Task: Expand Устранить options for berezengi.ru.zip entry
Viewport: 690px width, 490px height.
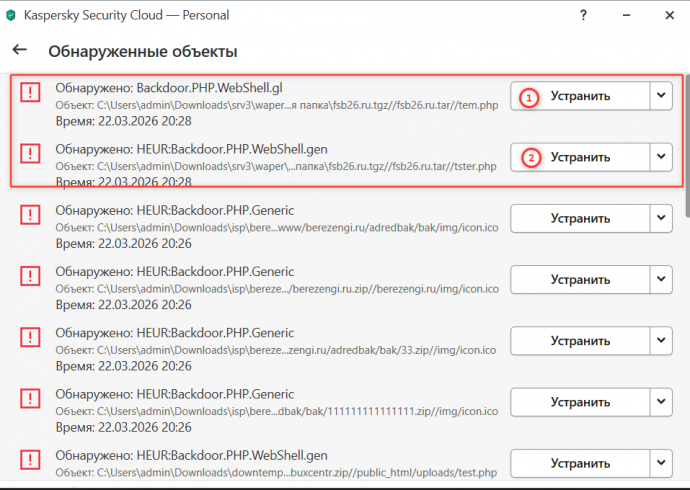Action: coord(660,280)
